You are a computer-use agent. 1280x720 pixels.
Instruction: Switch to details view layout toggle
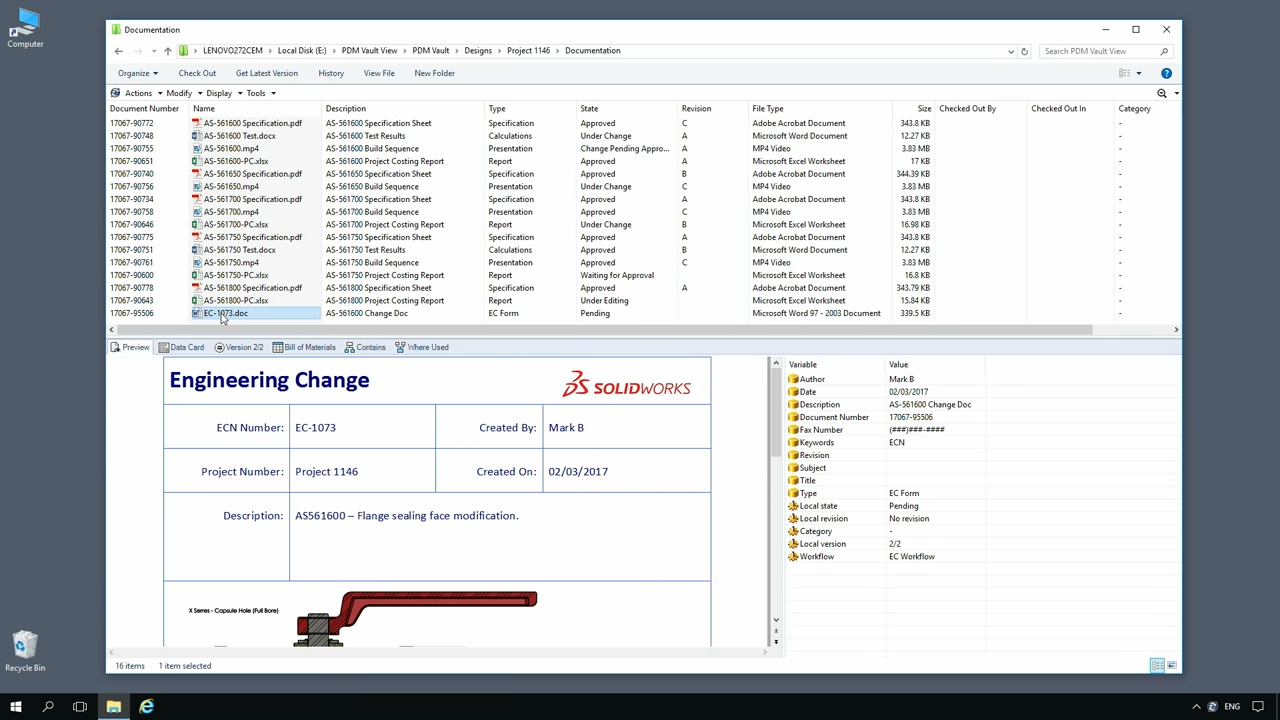pos(1156,665)
